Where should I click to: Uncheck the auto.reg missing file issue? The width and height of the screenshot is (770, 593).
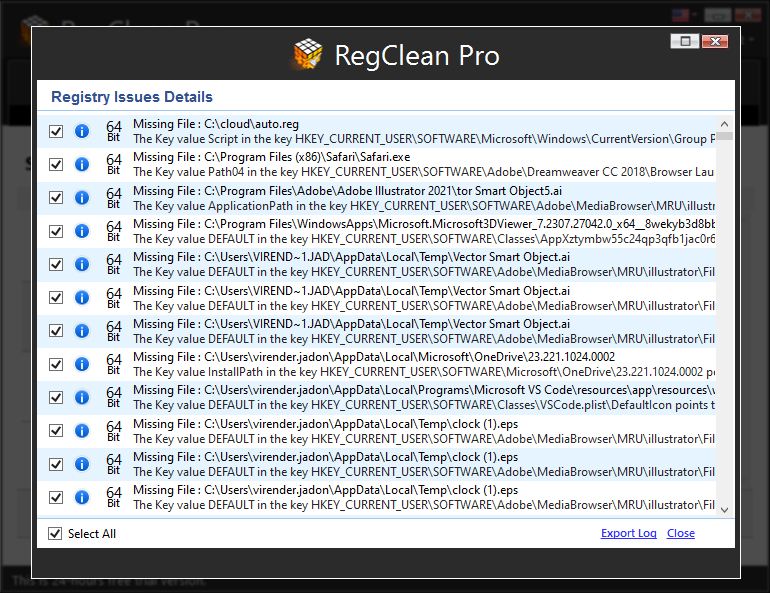(56, 131)
